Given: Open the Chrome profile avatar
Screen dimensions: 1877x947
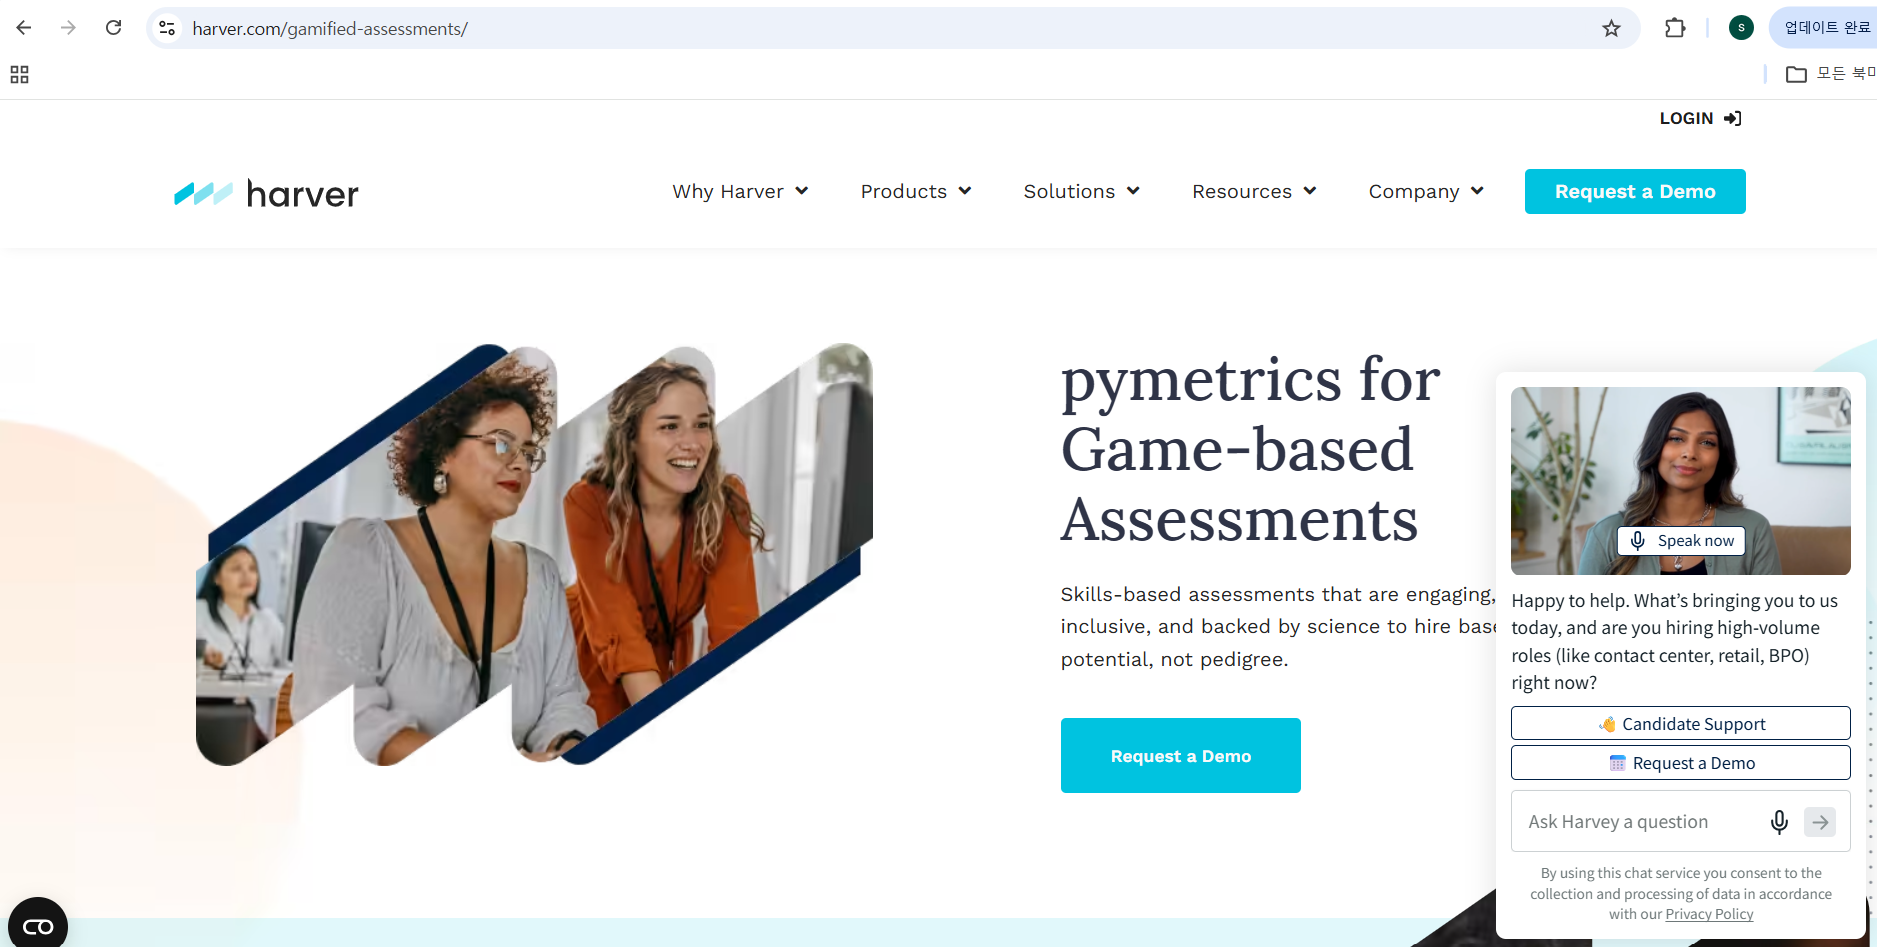Looking at the screenshot, I should (1741, 28).
